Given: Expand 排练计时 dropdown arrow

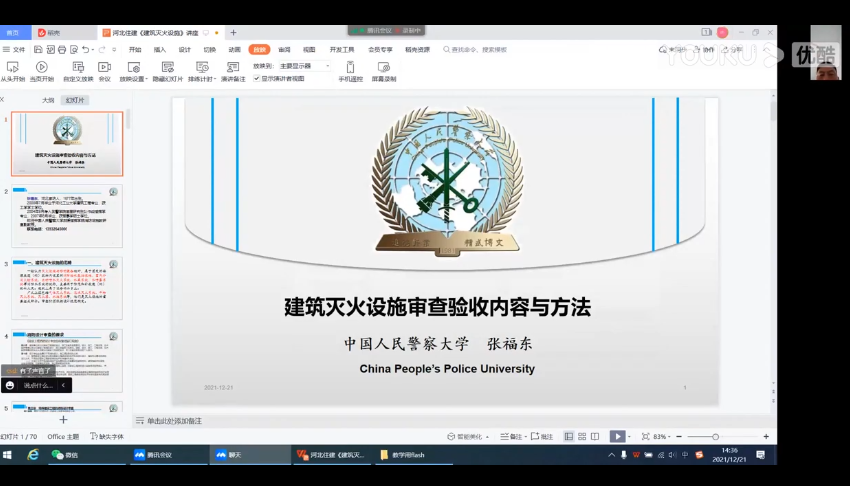Looking at the screenshot, I should (x=215, y=79).
